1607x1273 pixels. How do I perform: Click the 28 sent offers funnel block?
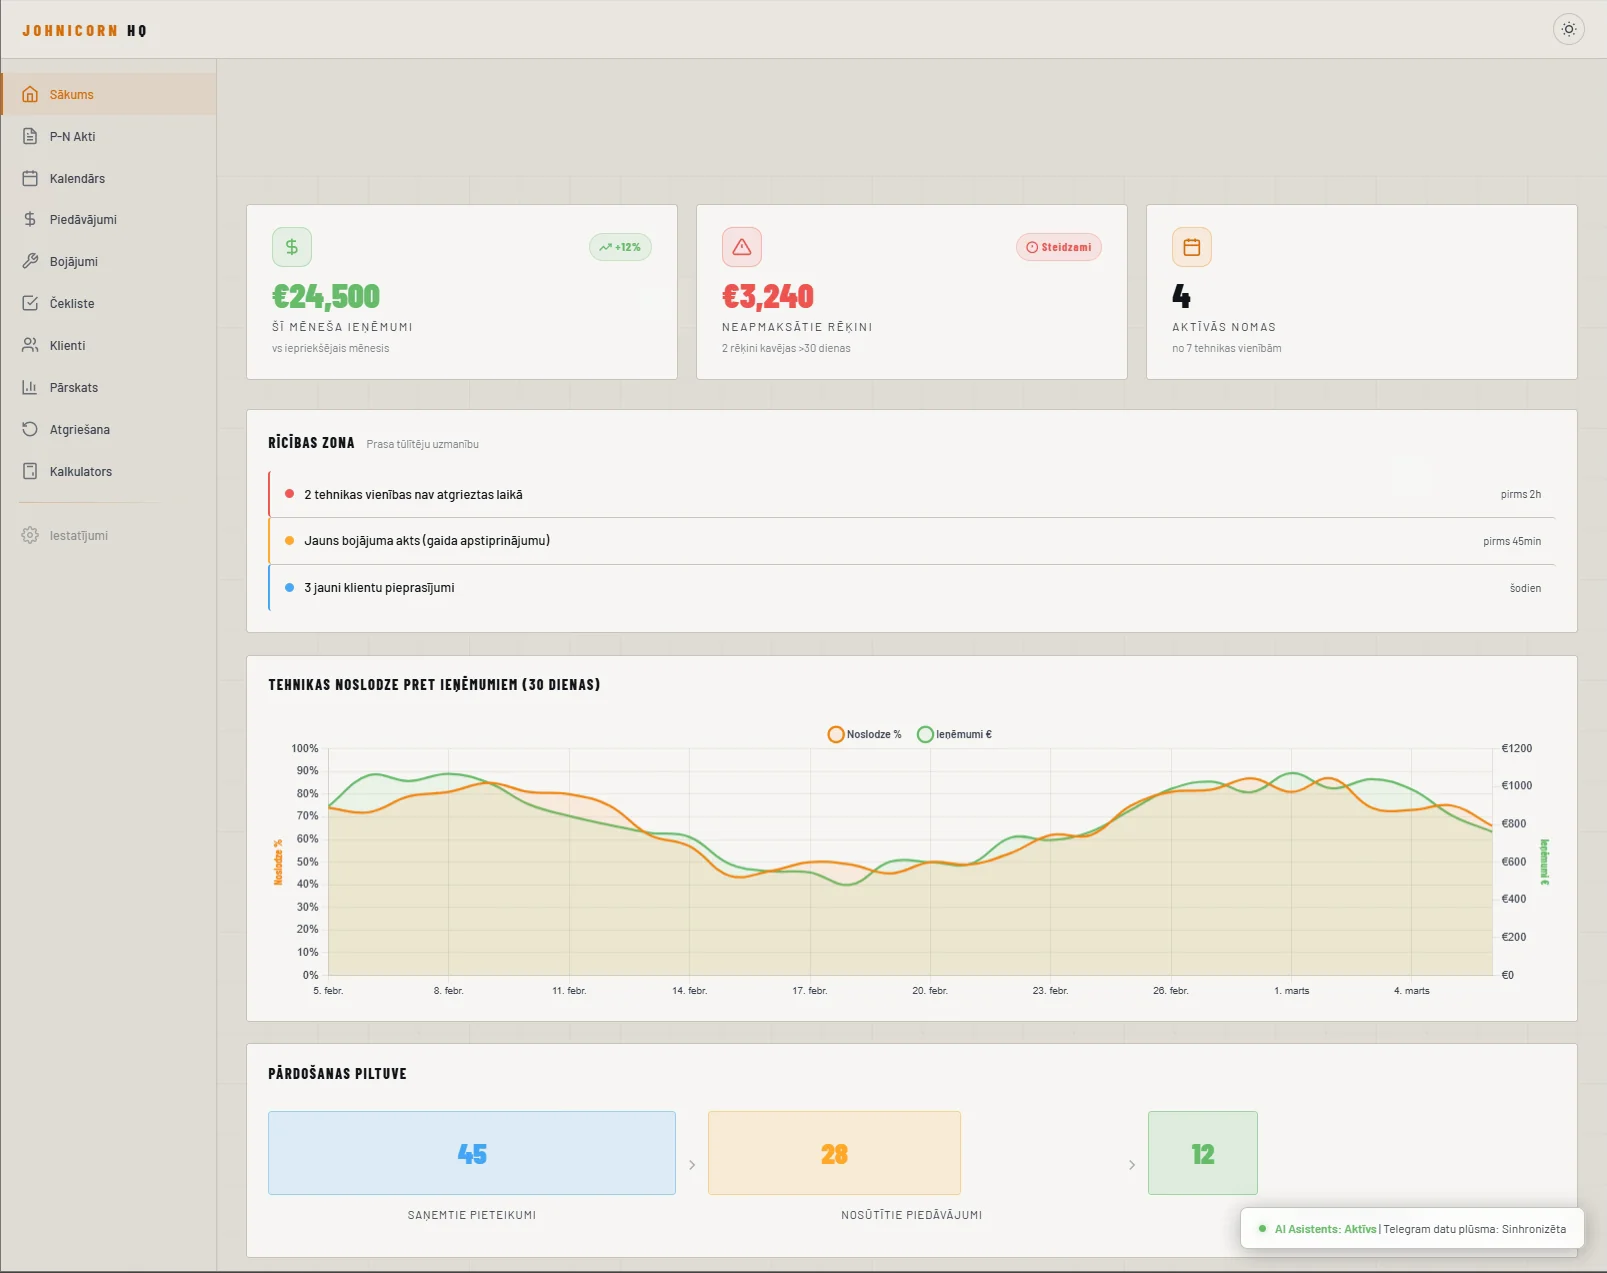coord(834,1153)
